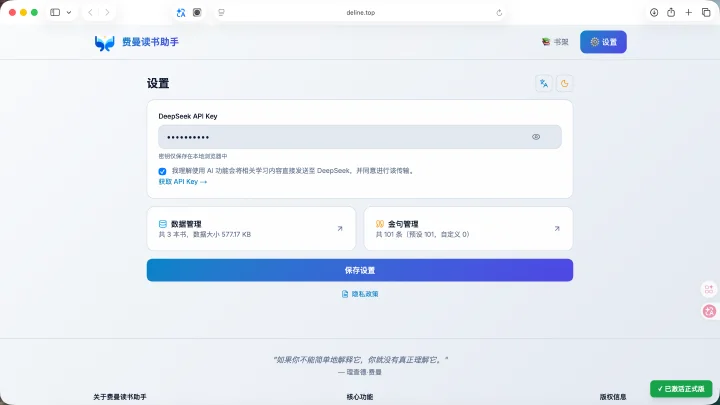The height and width of the screenshot is (405, 720).
Task: Open the 设置 settings tab
Action: point(603,42)
